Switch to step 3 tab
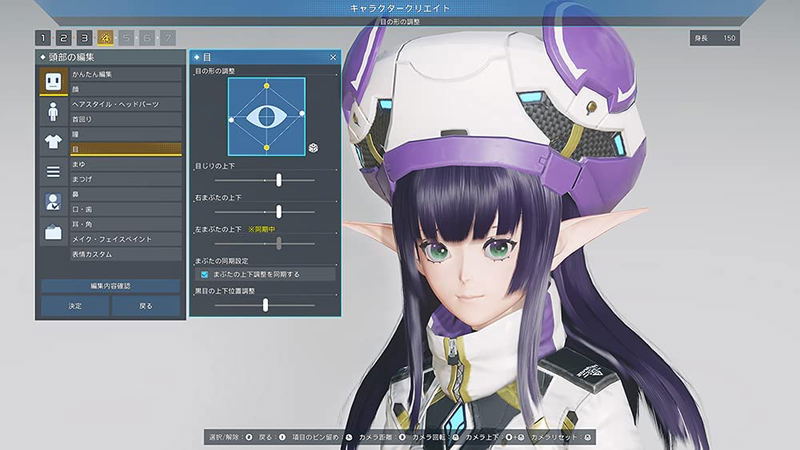 pos(84,38)
